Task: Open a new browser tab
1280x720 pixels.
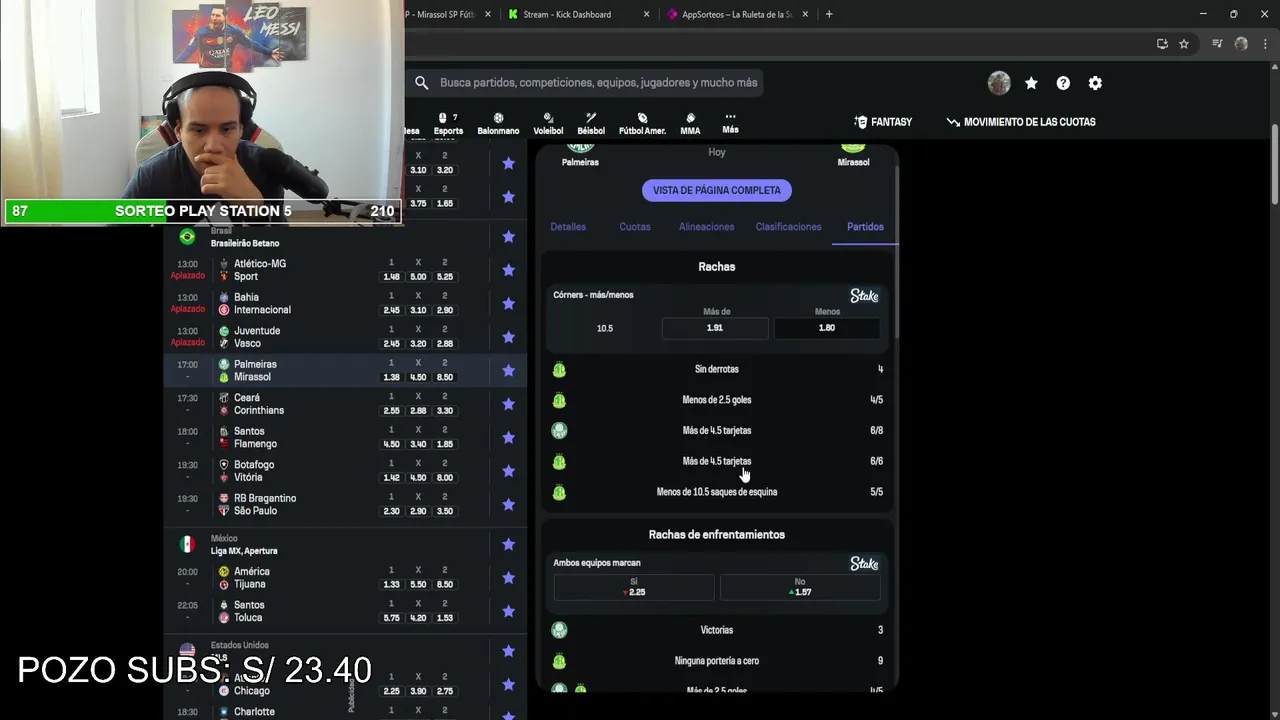Action: coord(829,14)
